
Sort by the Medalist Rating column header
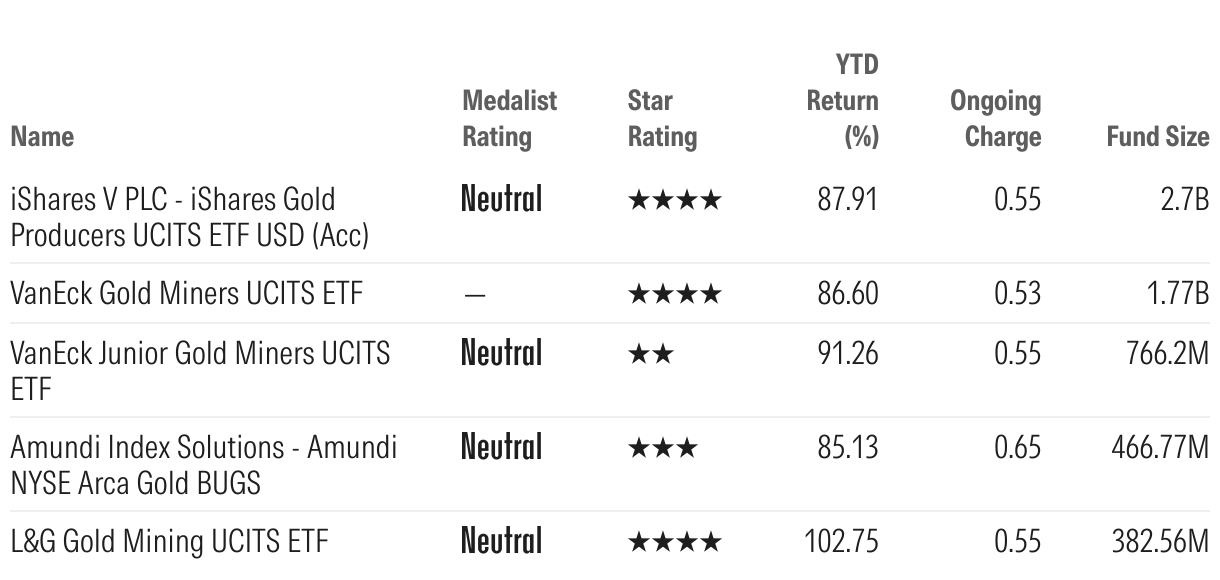(x=509, y=118)
